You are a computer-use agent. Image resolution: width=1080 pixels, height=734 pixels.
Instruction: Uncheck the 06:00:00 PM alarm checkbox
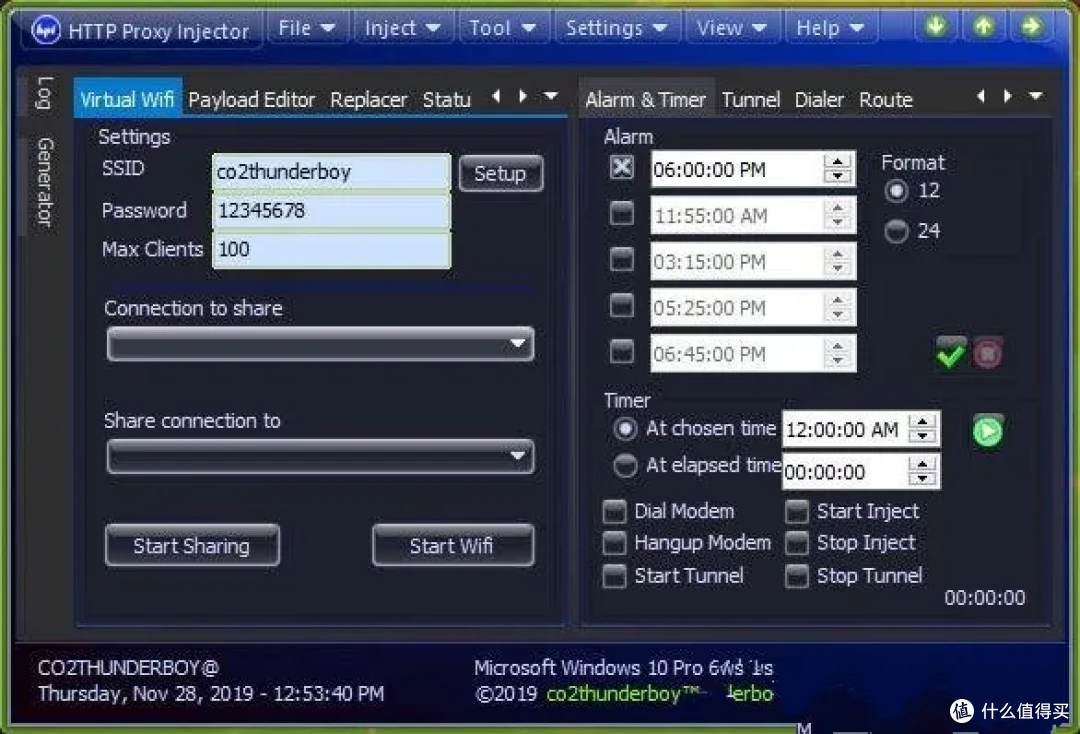point(622,167)
